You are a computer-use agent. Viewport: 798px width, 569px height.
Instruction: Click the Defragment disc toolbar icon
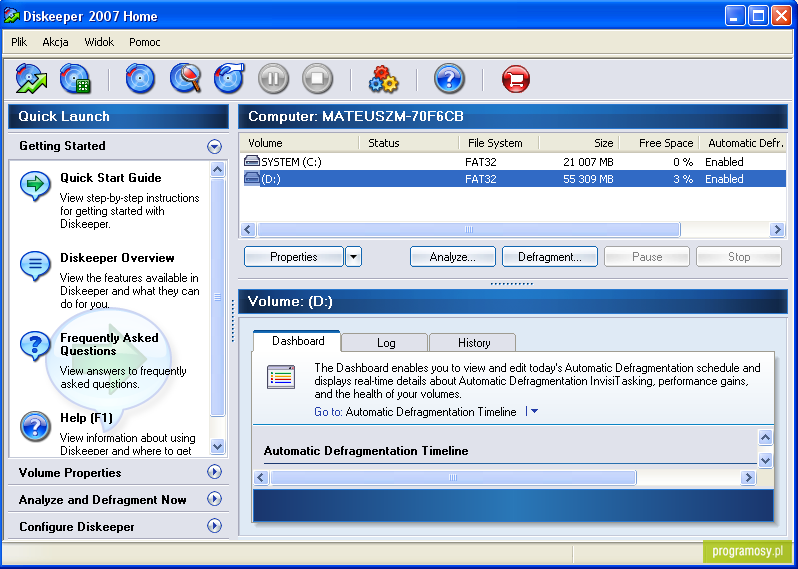point(229,79)
